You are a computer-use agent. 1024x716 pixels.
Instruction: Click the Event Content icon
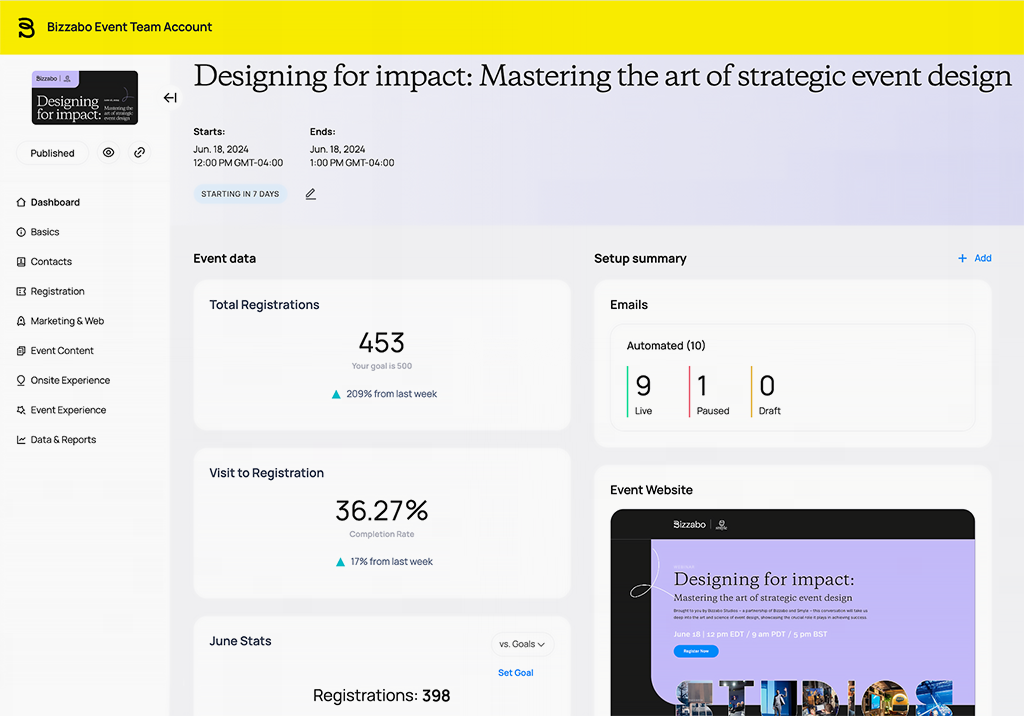(21, 351)
